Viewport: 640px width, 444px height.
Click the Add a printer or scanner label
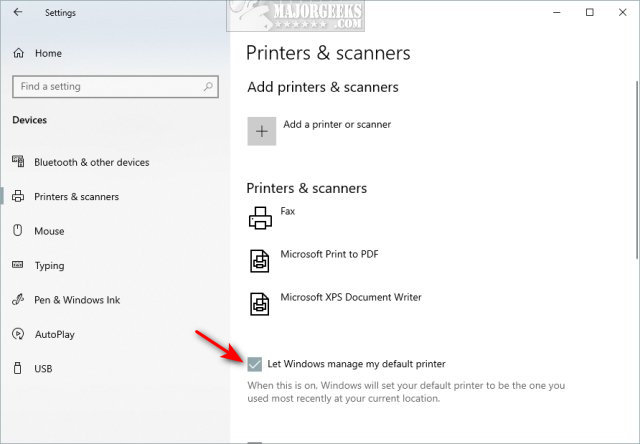[x=337, y=125]
